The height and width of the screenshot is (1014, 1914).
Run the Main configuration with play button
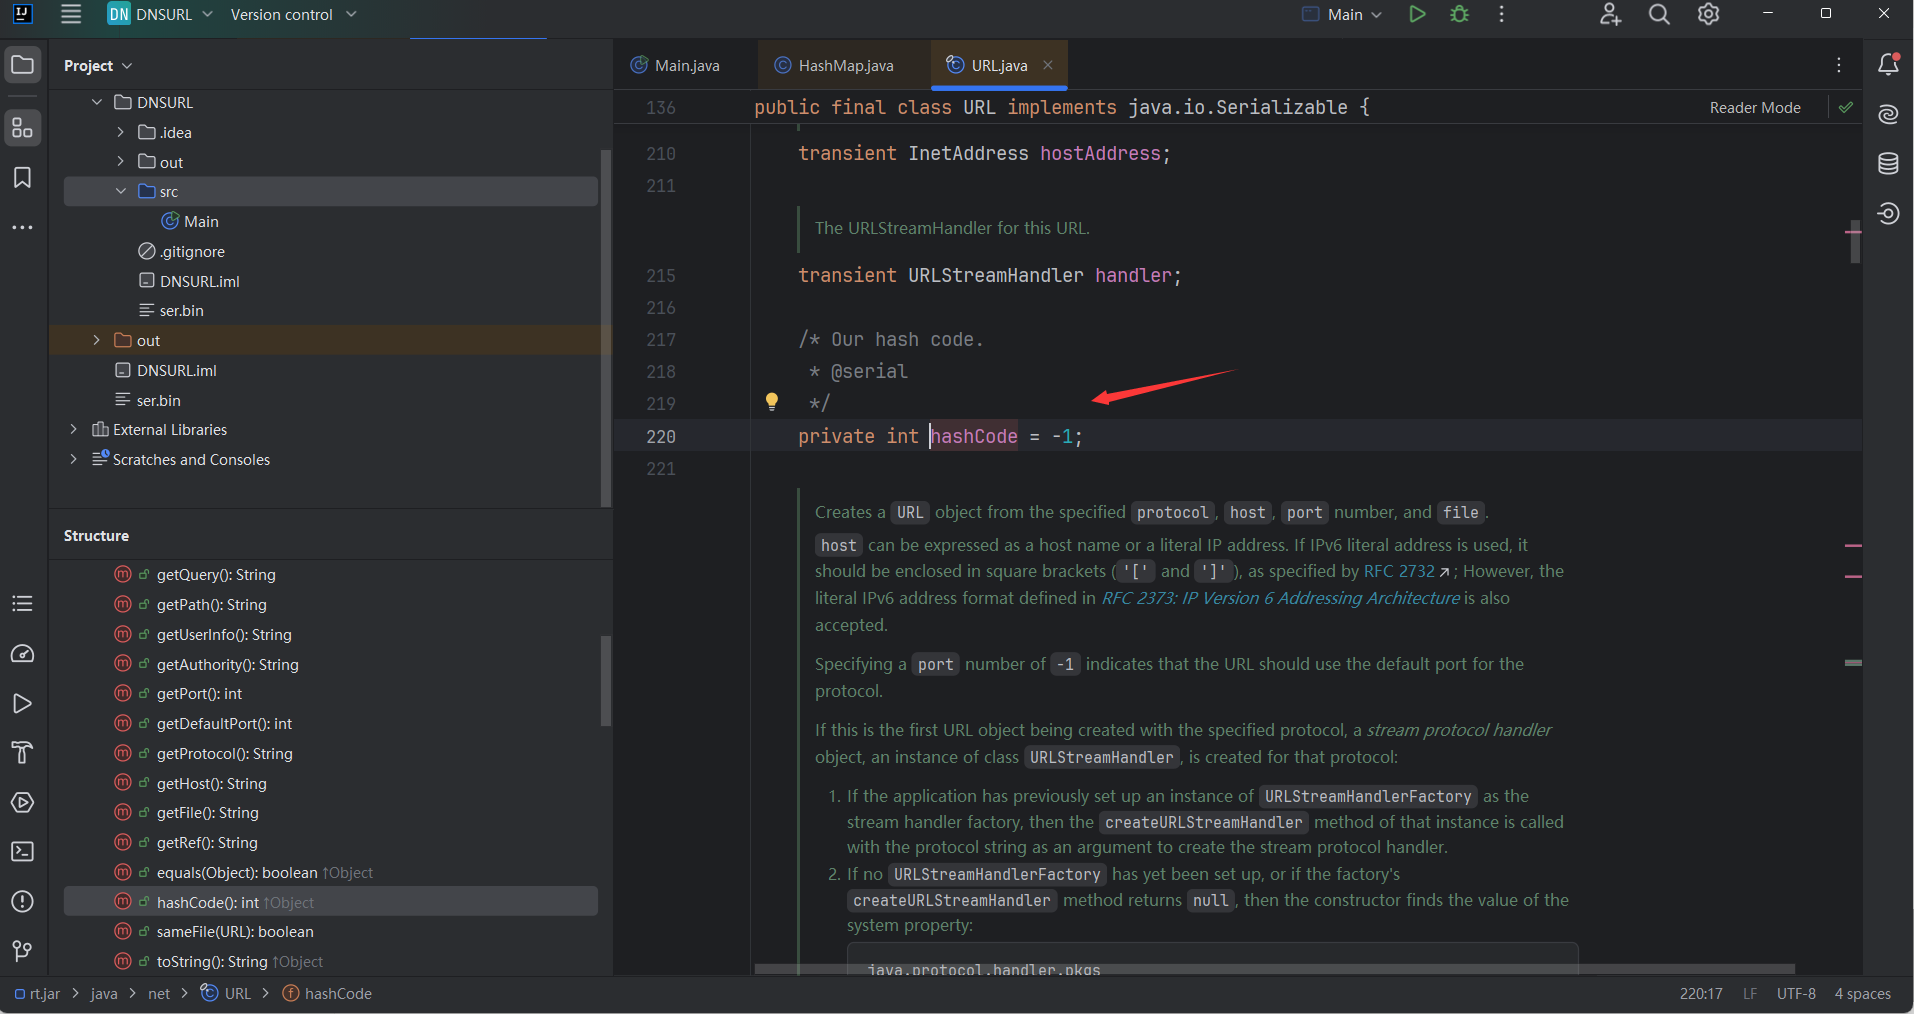[x=1417, y=14]
